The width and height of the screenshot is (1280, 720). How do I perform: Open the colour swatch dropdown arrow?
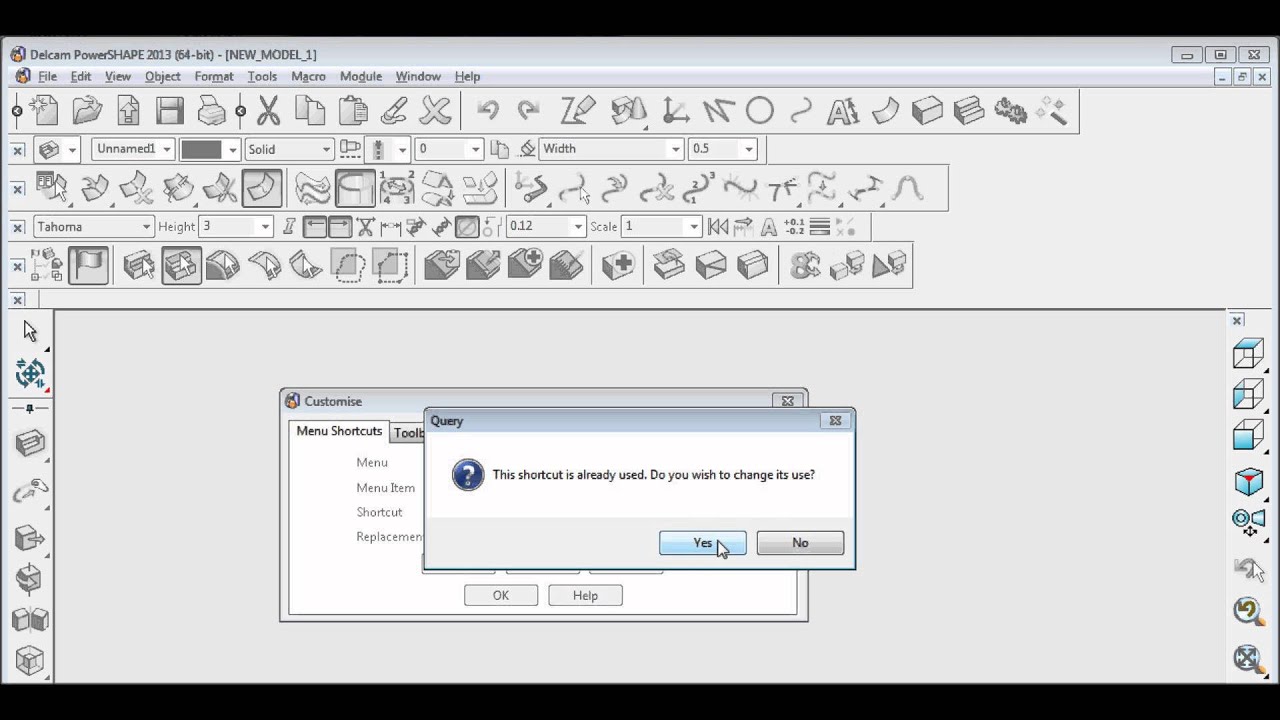(233, 149)
